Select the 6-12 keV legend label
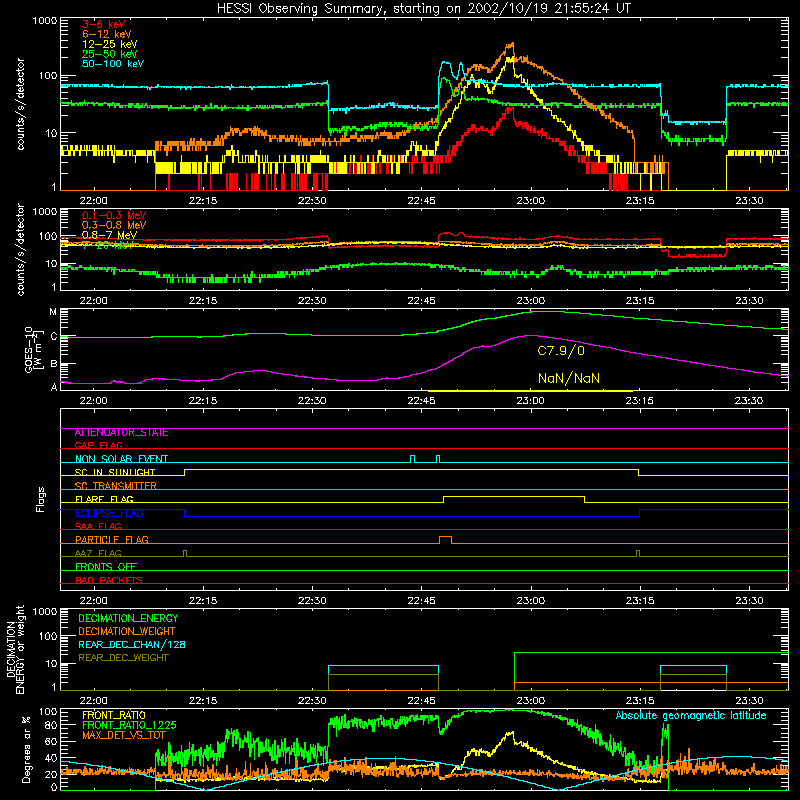The image size is (800, 800). [x=106, y=34]
